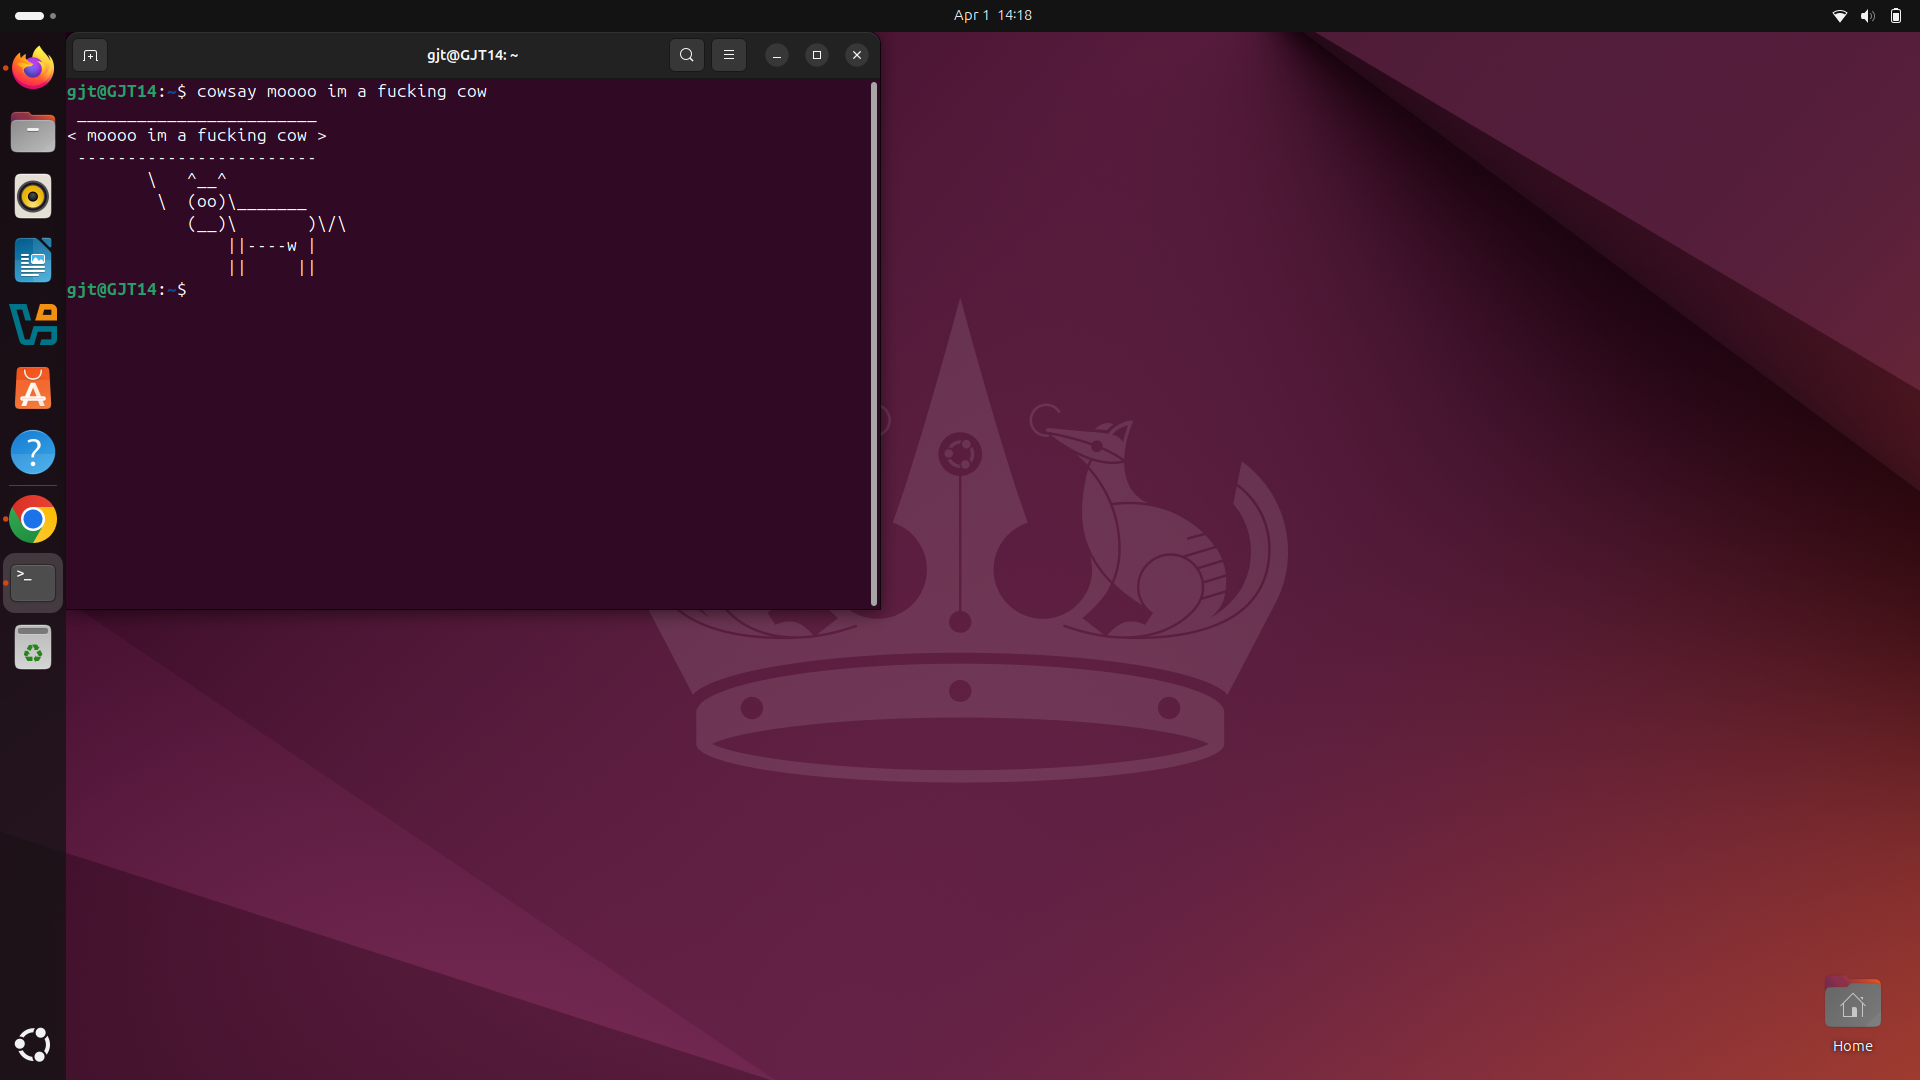Image resolution: width=1920 pixels, height=1080 pixels.
Task: Open the Files manager in dock
Action: point(33,133)
